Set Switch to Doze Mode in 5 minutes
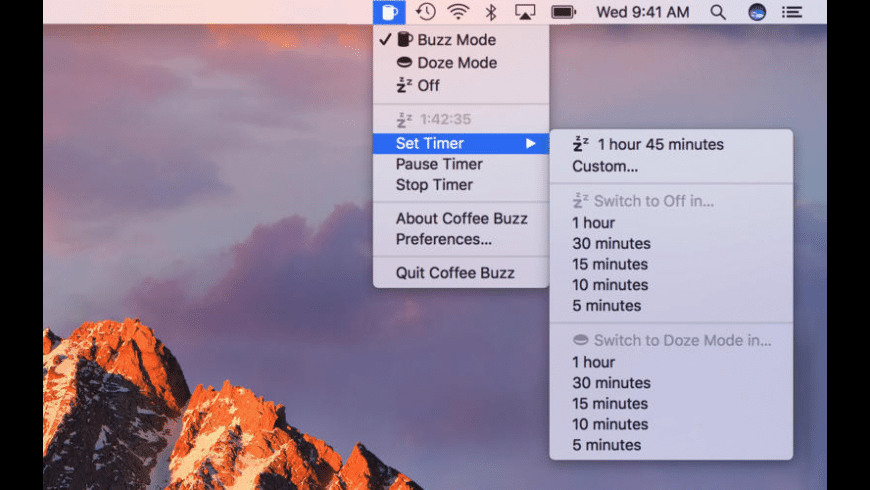This screenshot has width=870, height=490. (671, 445)
